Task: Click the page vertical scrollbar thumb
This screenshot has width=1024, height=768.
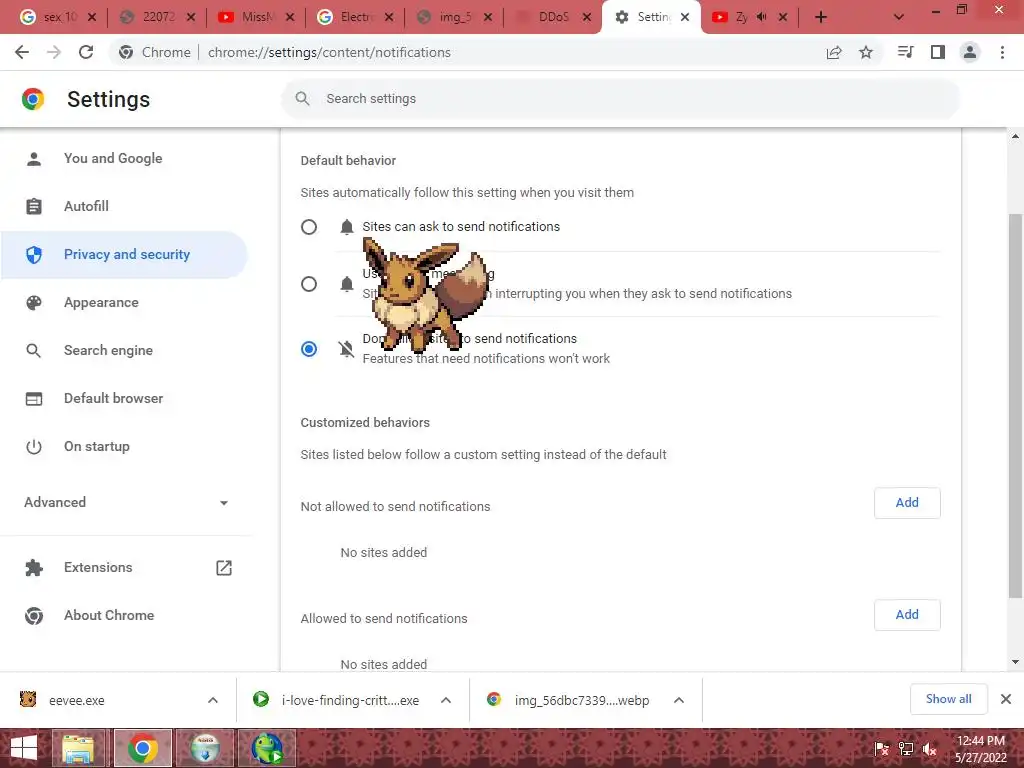Action: pyautogui.click(x=1015, y=405)
